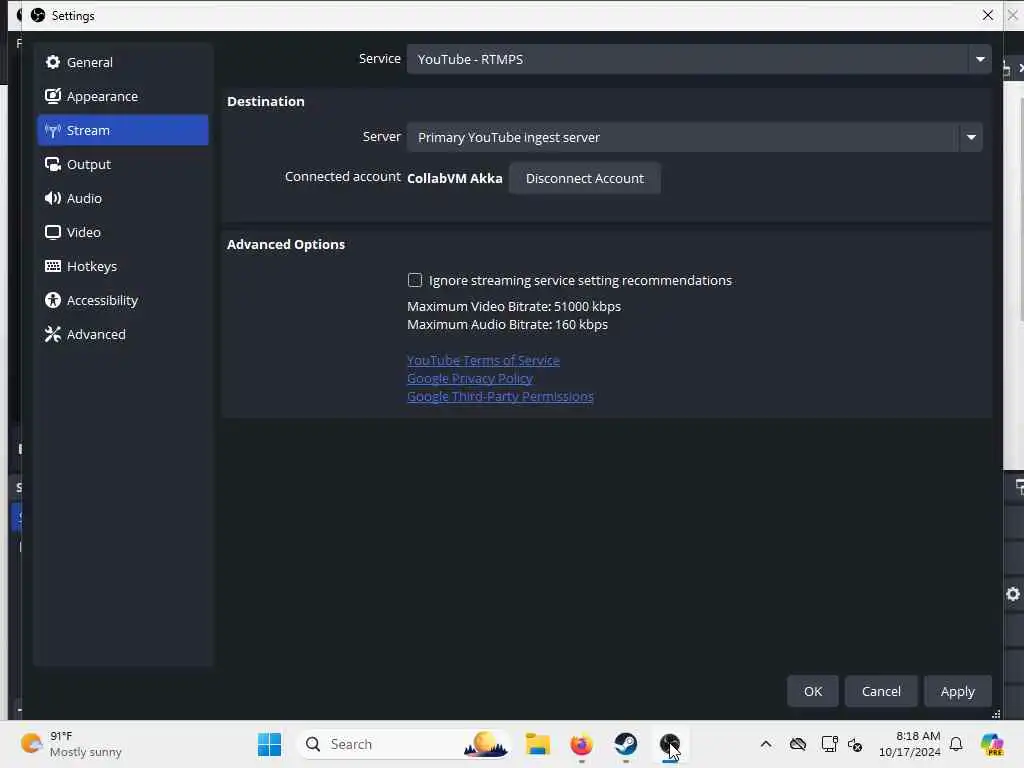The width and height of the screenshot is (1024, 768).
Task: Open Appearance settings icon
Action: [53, 96]
